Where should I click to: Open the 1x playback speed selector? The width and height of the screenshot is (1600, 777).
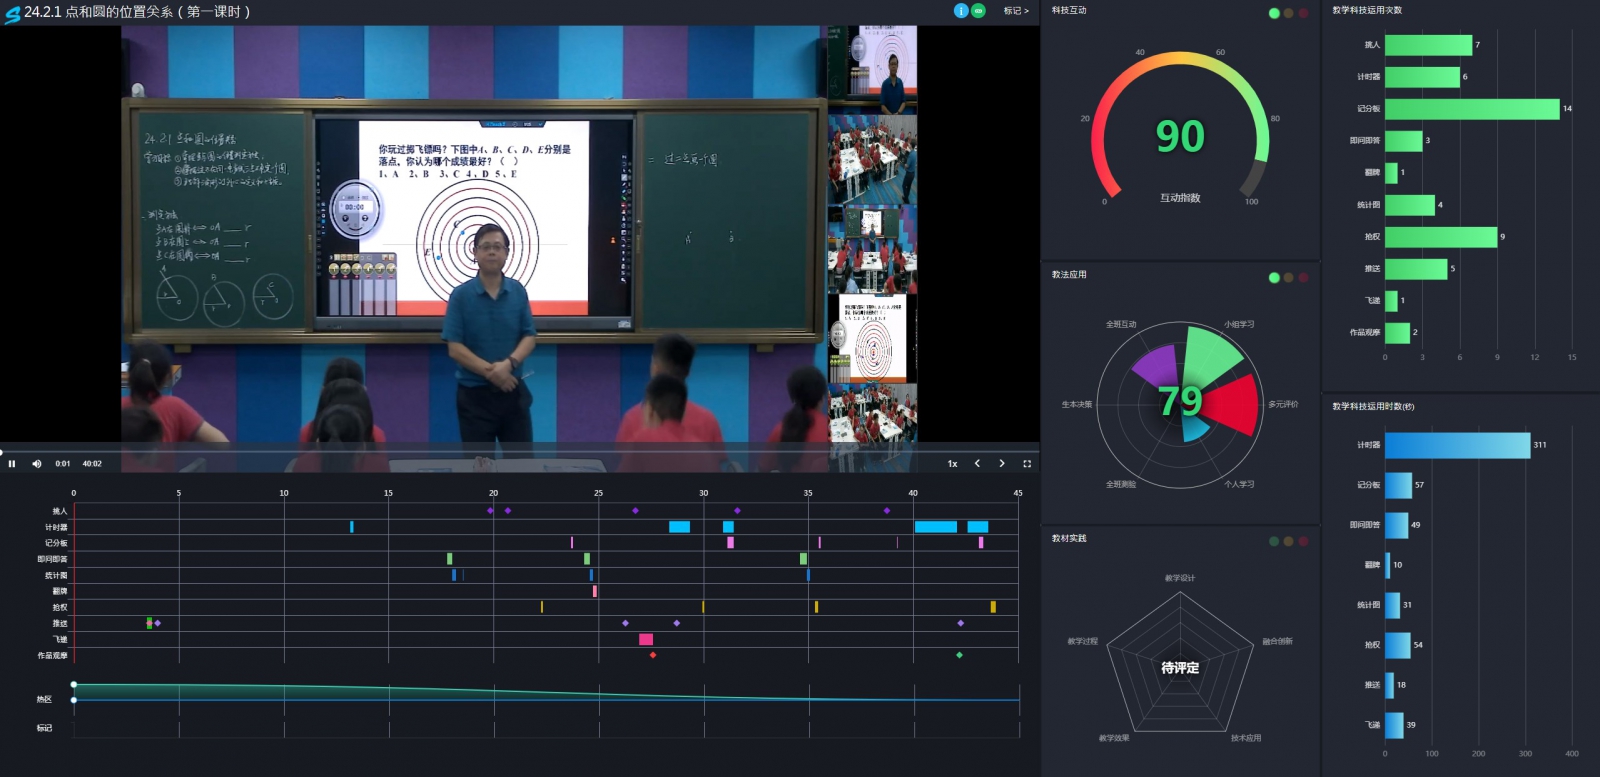(x=952, y=464)
